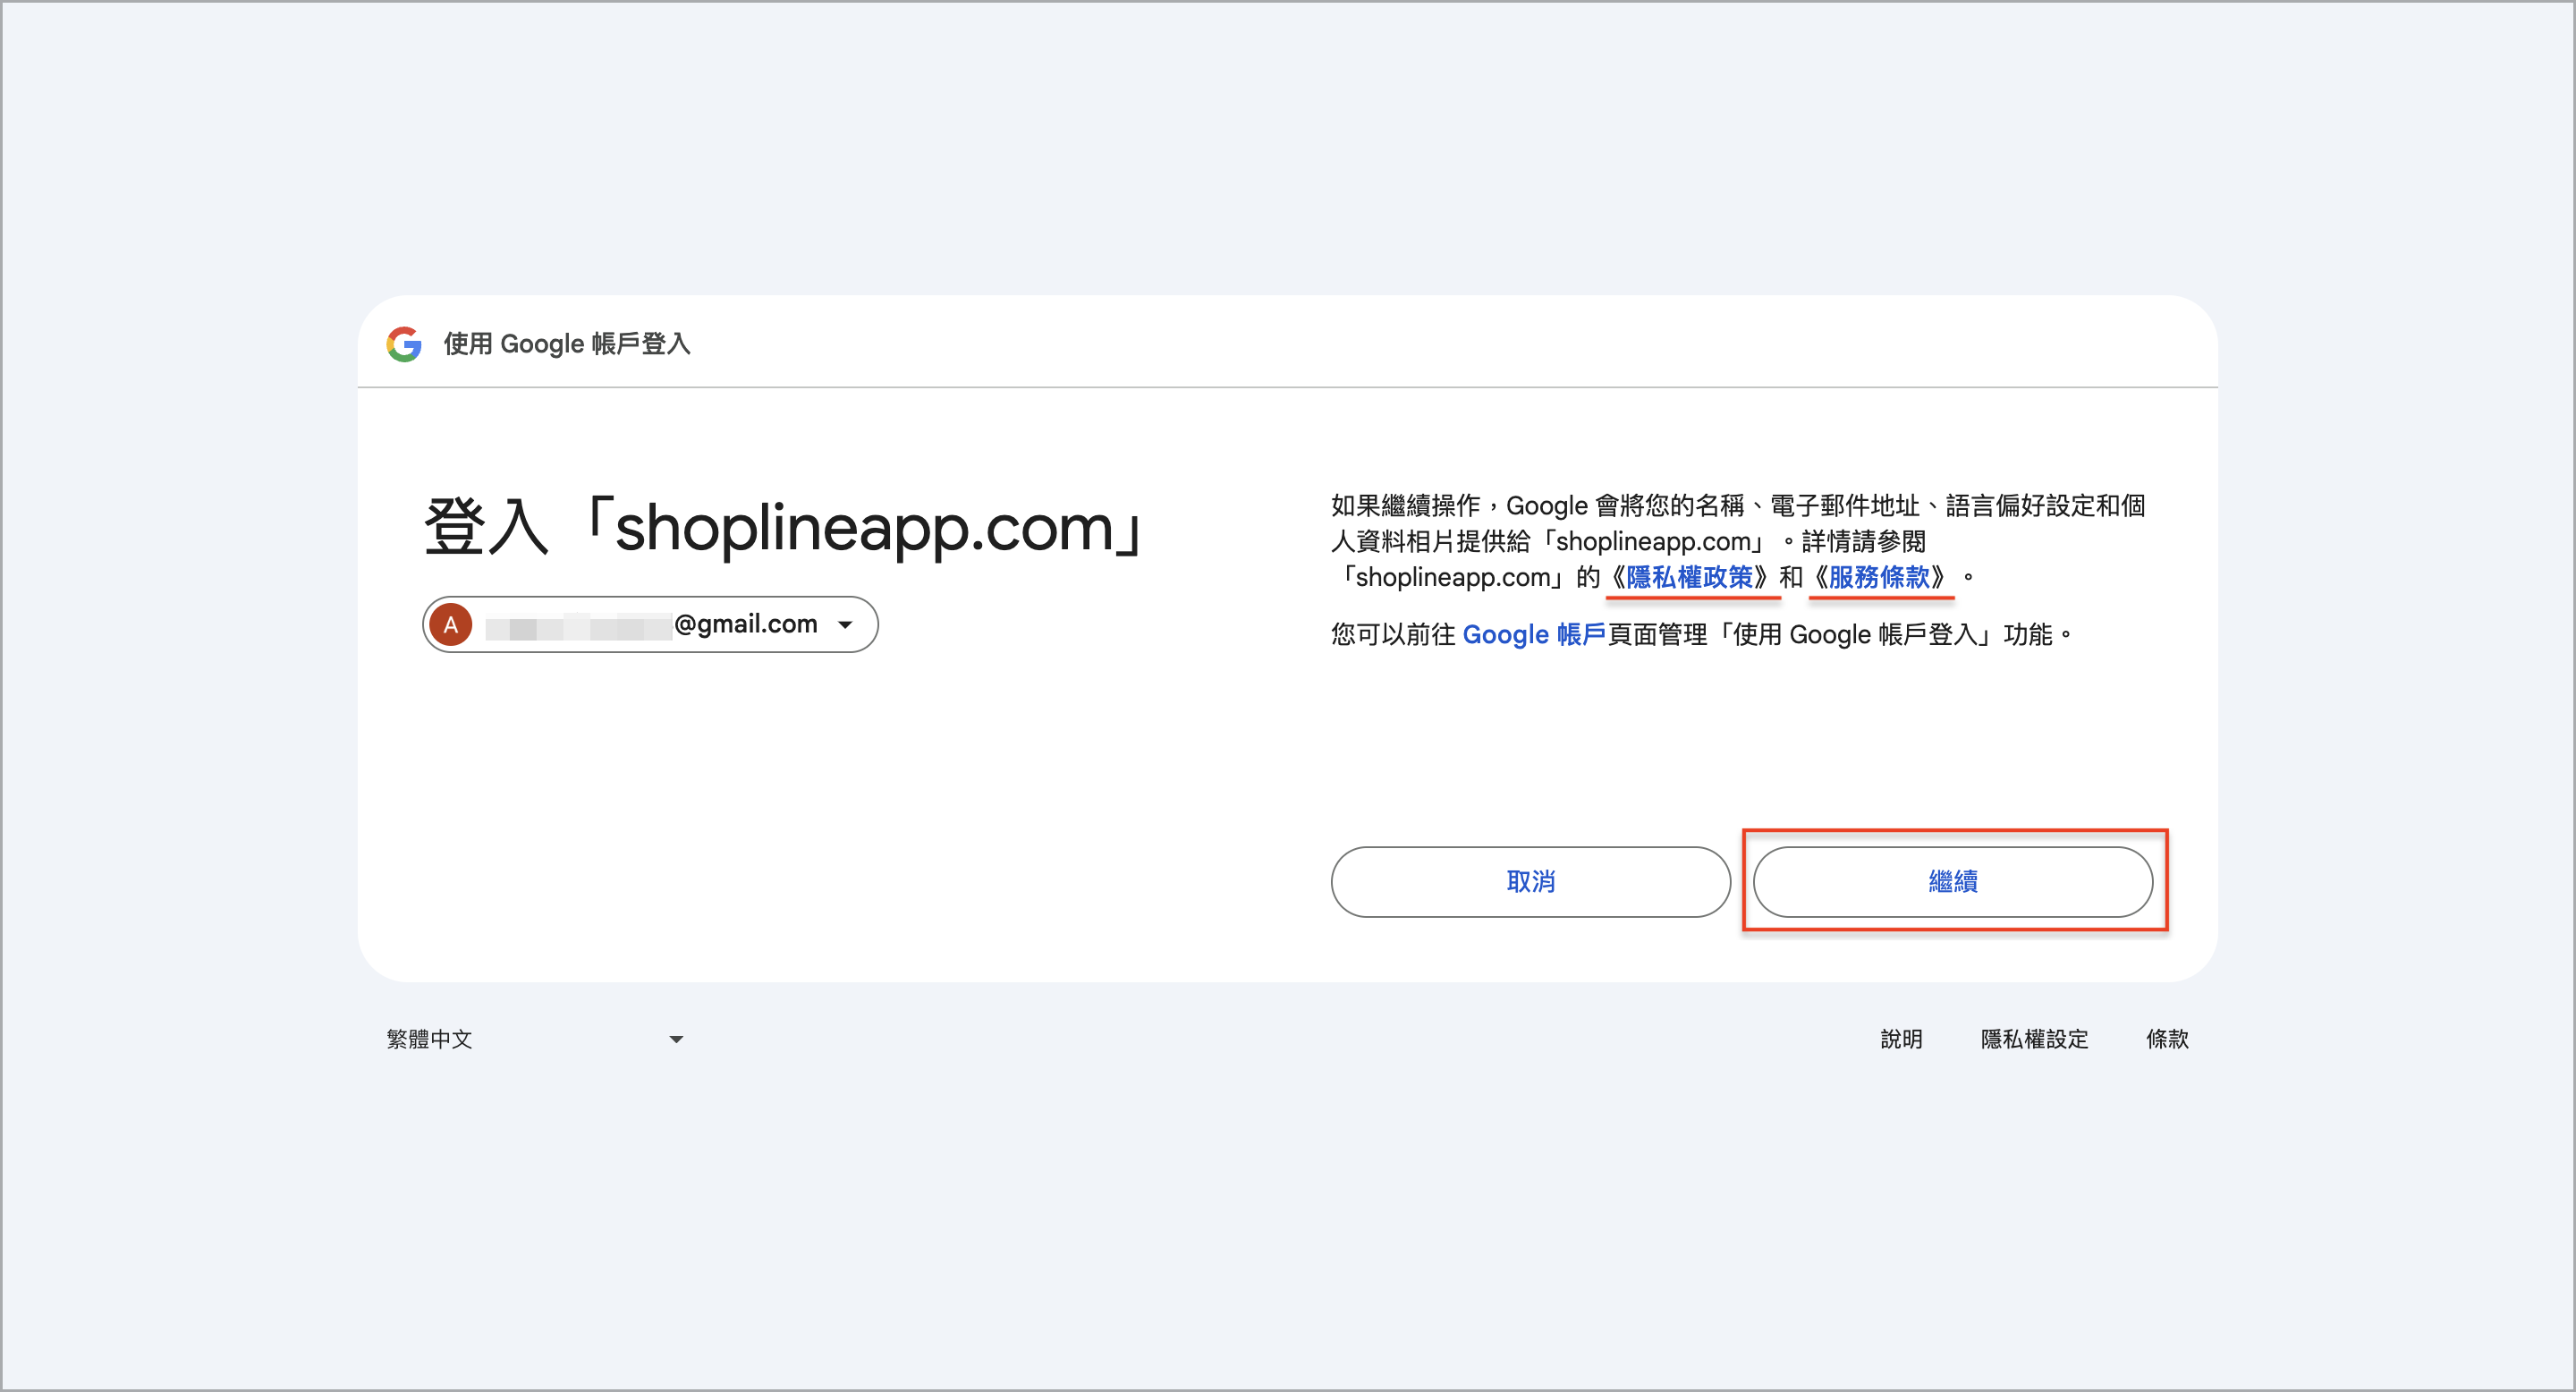Click the sentence beginning 您可以前往
Image resolution: width=2576 pixels, height=1392 pixels.
[1701, 635]
